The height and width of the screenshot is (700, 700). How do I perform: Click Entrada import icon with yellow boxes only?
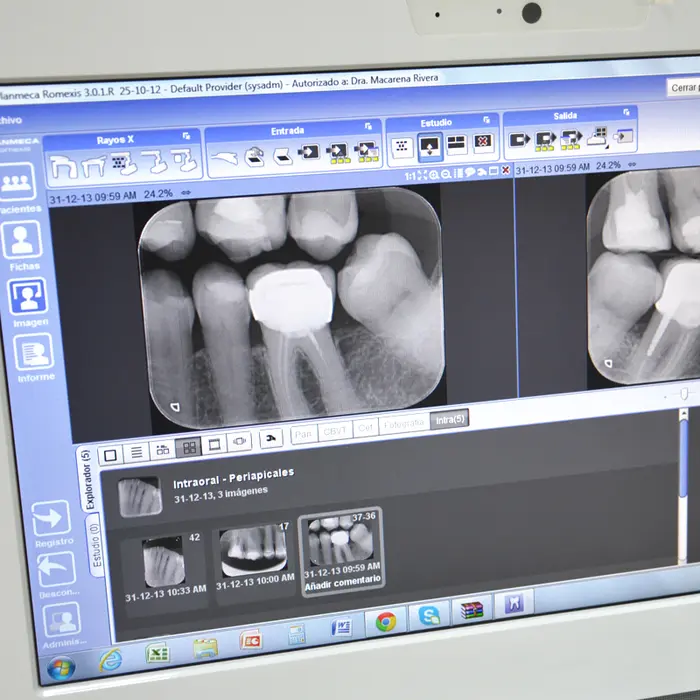coord(338,153)
